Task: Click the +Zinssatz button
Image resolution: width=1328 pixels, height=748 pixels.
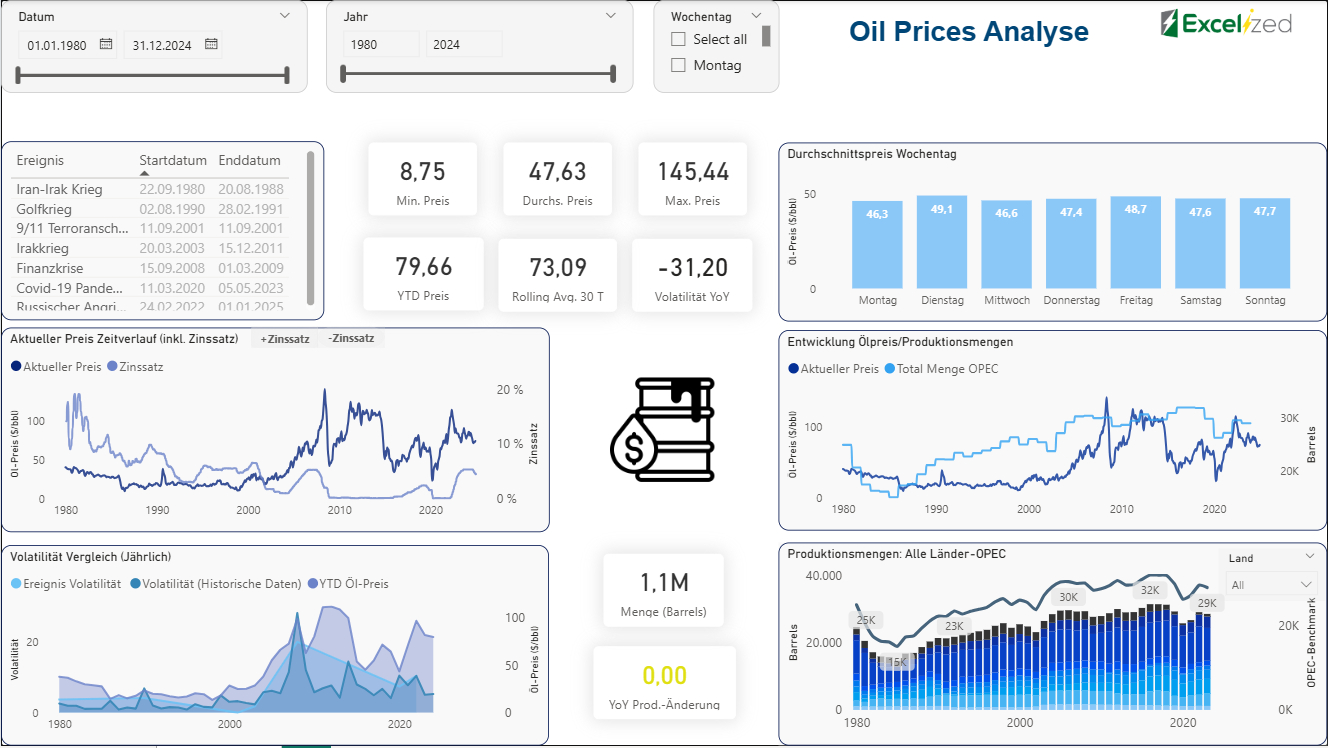Action: tap(285, 339)
